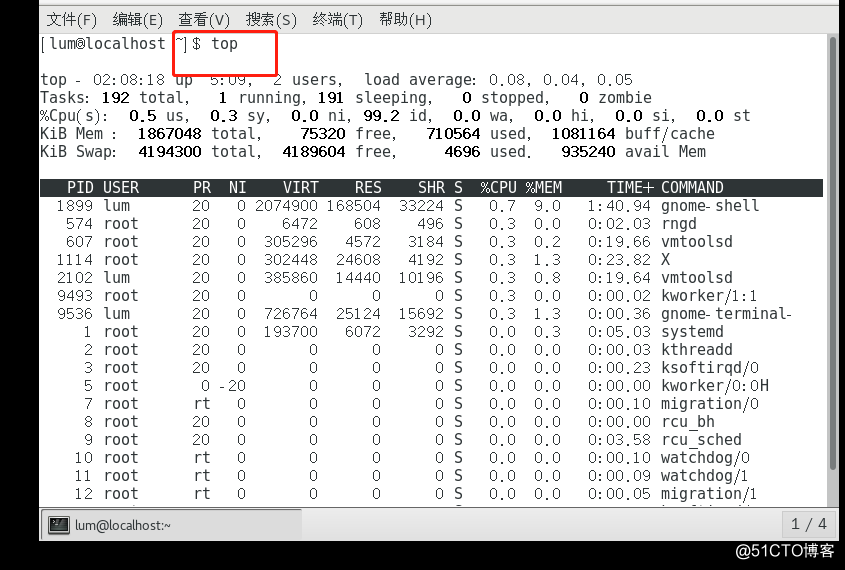Open the 查看(V) menu
Screen dimensions: 845x570
click(x=204, y=20)
